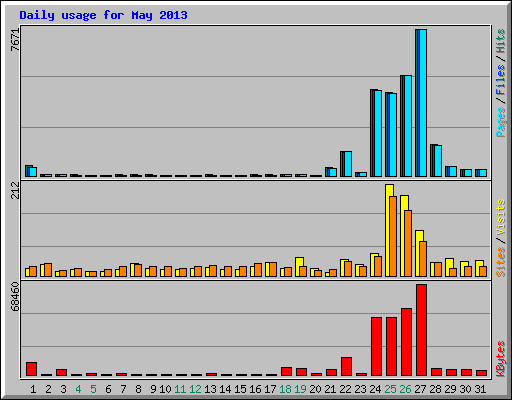
Task: Click the 212 visits axis value
Action: 15,190
